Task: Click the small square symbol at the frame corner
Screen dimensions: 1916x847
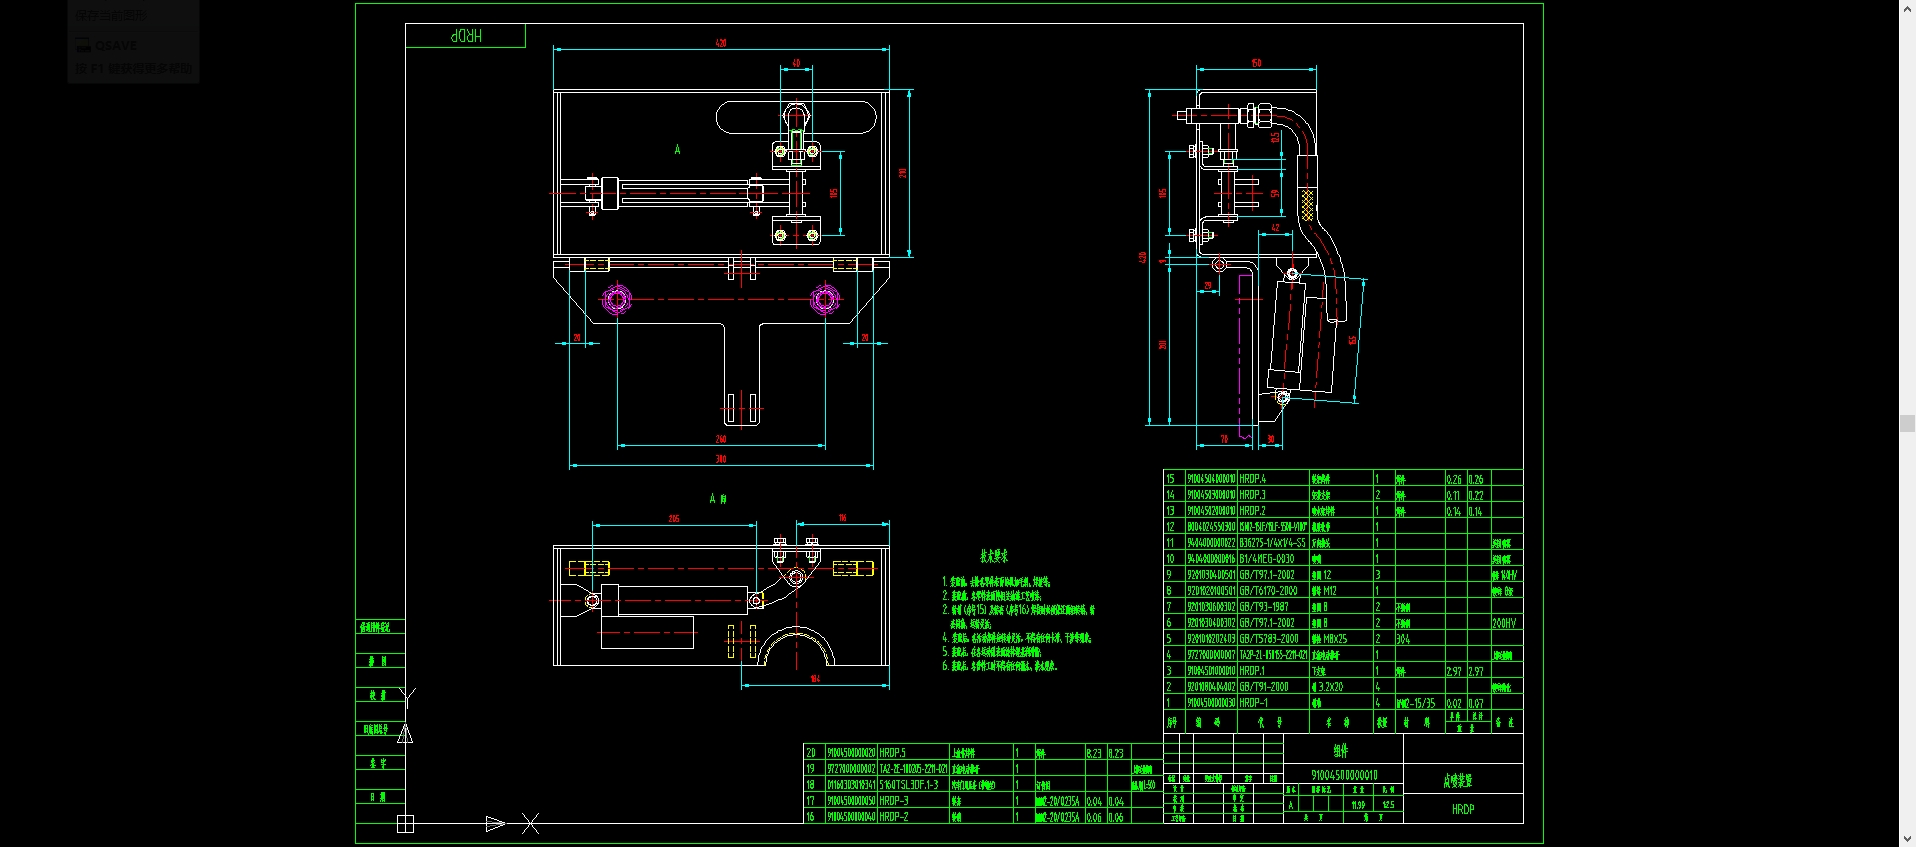Action: coord(405,824)
